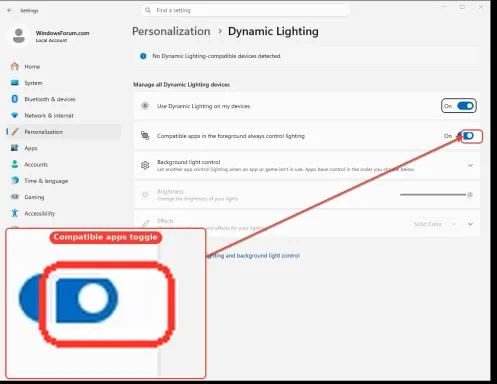This screenshot has height=384, width=497.
Task: Click the Accounts person icon
Action: coord(15,164)
